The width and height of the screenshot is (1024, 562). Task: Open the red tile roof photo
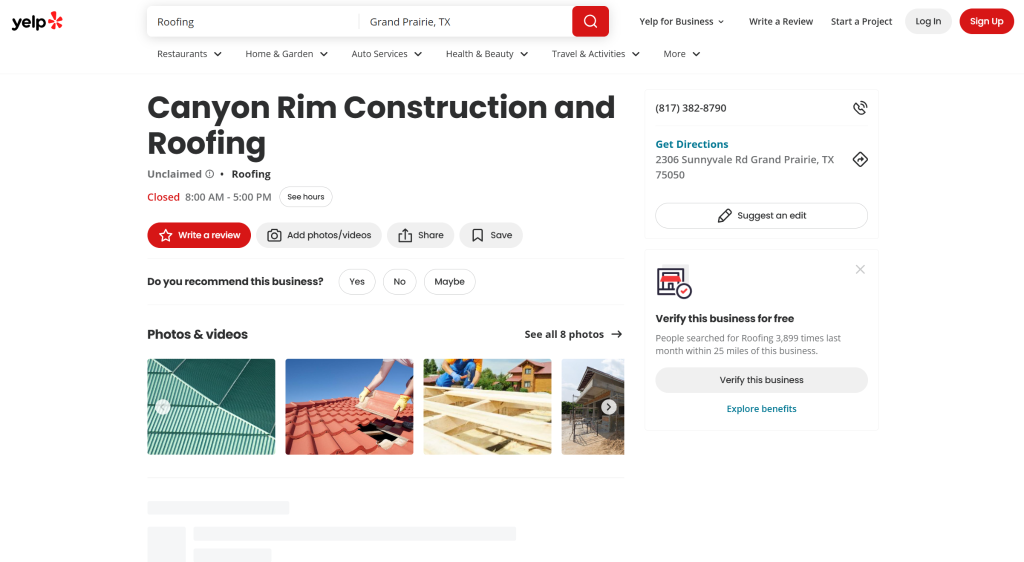[349, 407]
